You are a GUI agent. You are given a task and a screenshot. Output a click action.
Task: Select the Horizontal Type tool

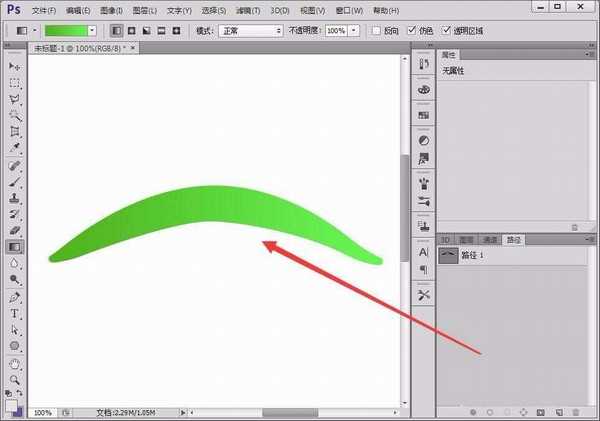(15, 313)
